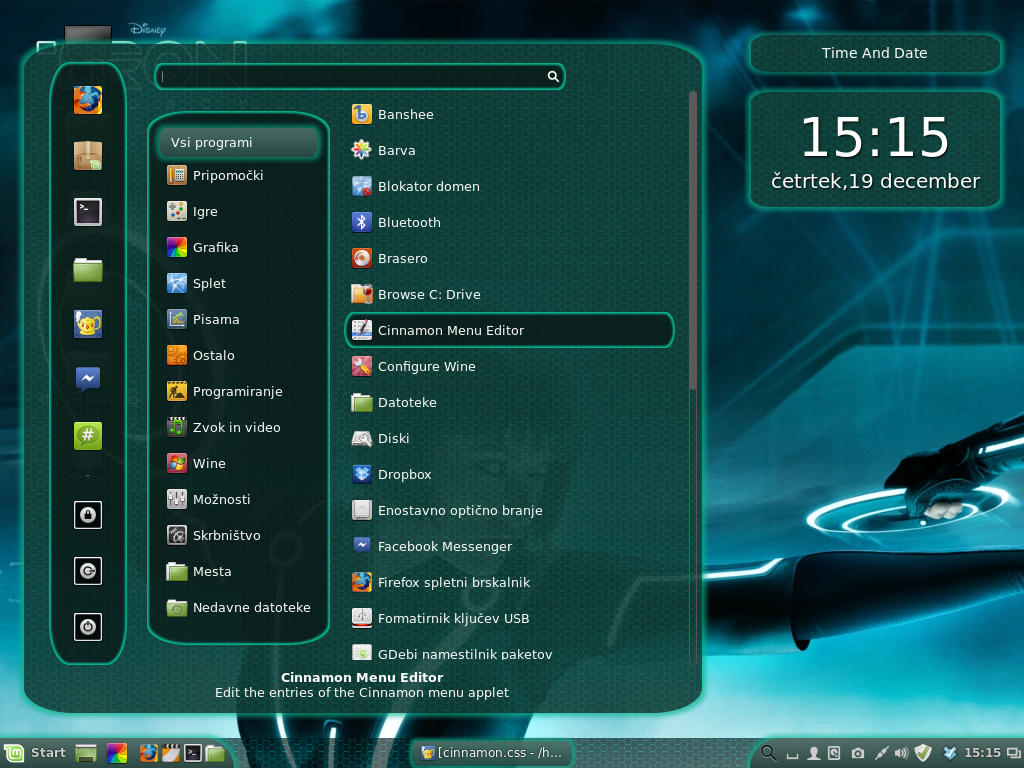Image resolution: width=1024 pixels, height=768 pixels.
Task: Click the update manager shield icon
Action: tap(923, 753)
